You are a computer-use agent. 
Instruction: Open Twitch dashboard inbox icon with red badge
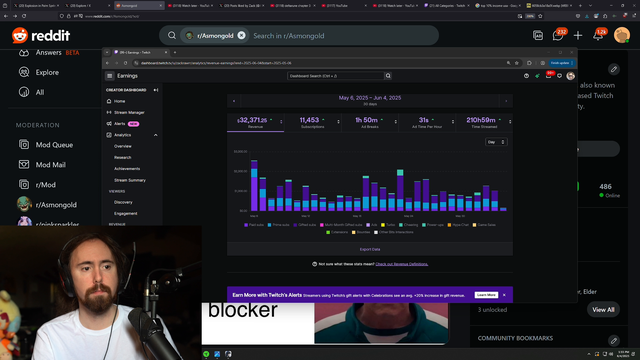pyautogui.click(x=549, y=76)
